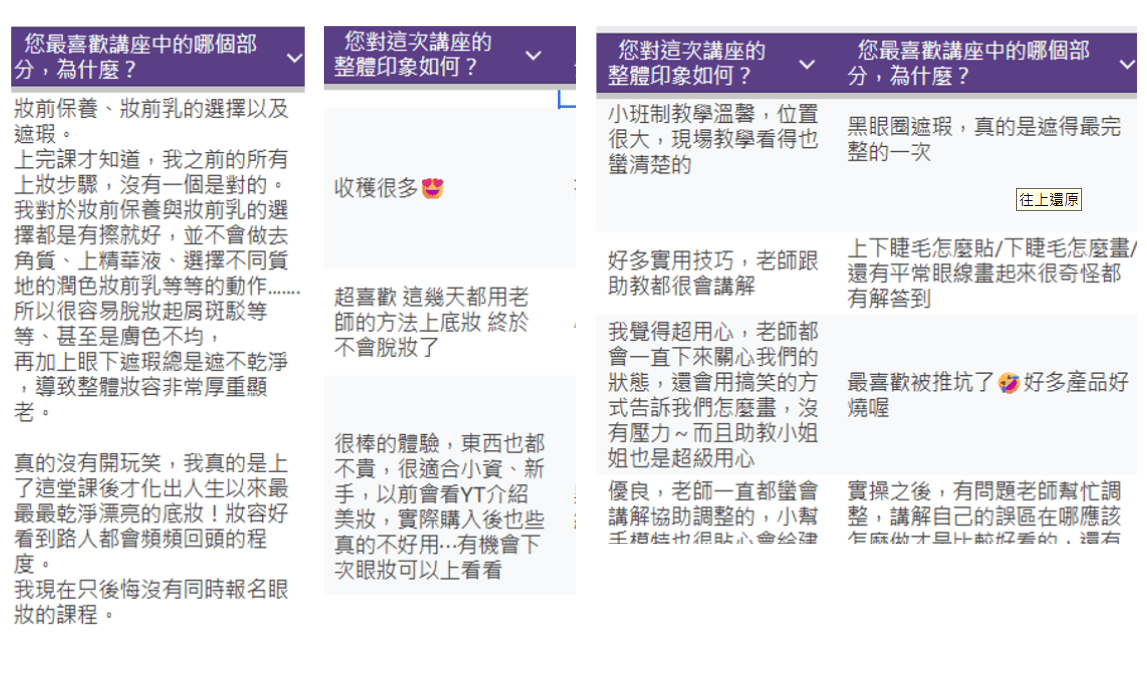The image size is (1147, 691).
Task: Click the heart-eyes emoji after 收穫很多
Action: (x=432, y=189)
